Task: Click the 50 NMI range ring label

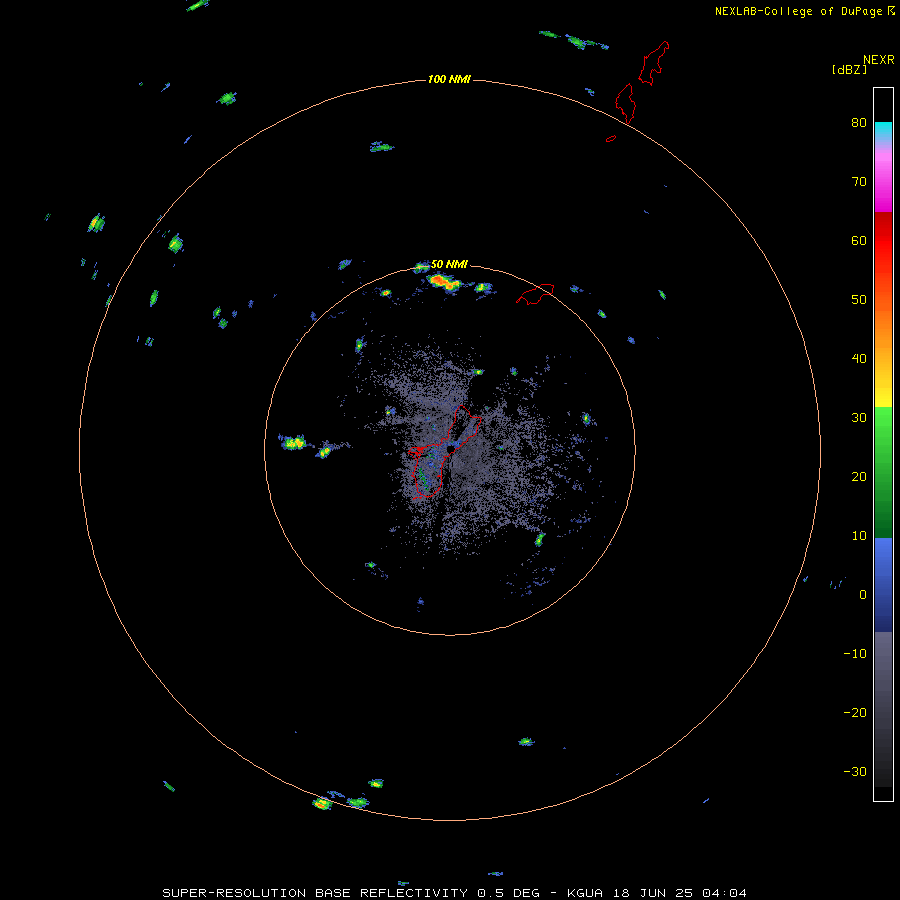Action: (x=449, y=264)
